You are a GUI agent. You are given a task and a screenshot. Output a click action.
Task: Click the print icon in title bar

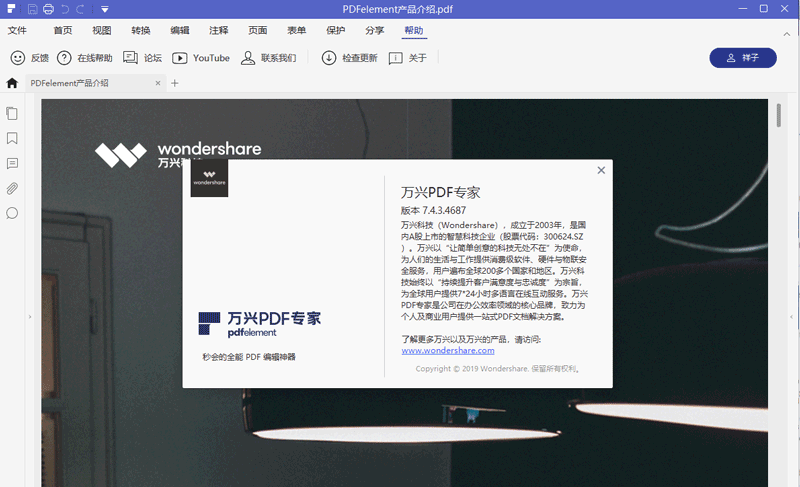tap(48, 9)
